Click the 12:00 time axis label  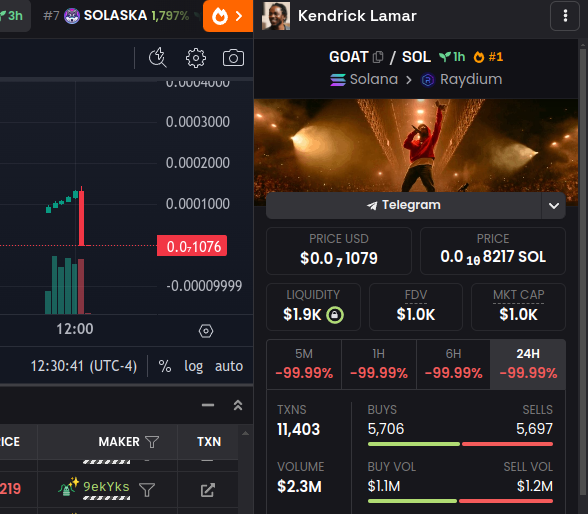pos(75,329)
